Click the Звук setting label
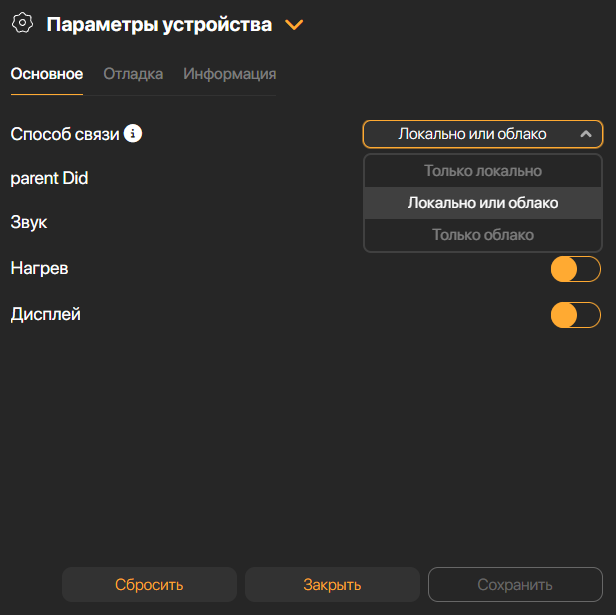616x615 pixels. click(x=29, y=222)
